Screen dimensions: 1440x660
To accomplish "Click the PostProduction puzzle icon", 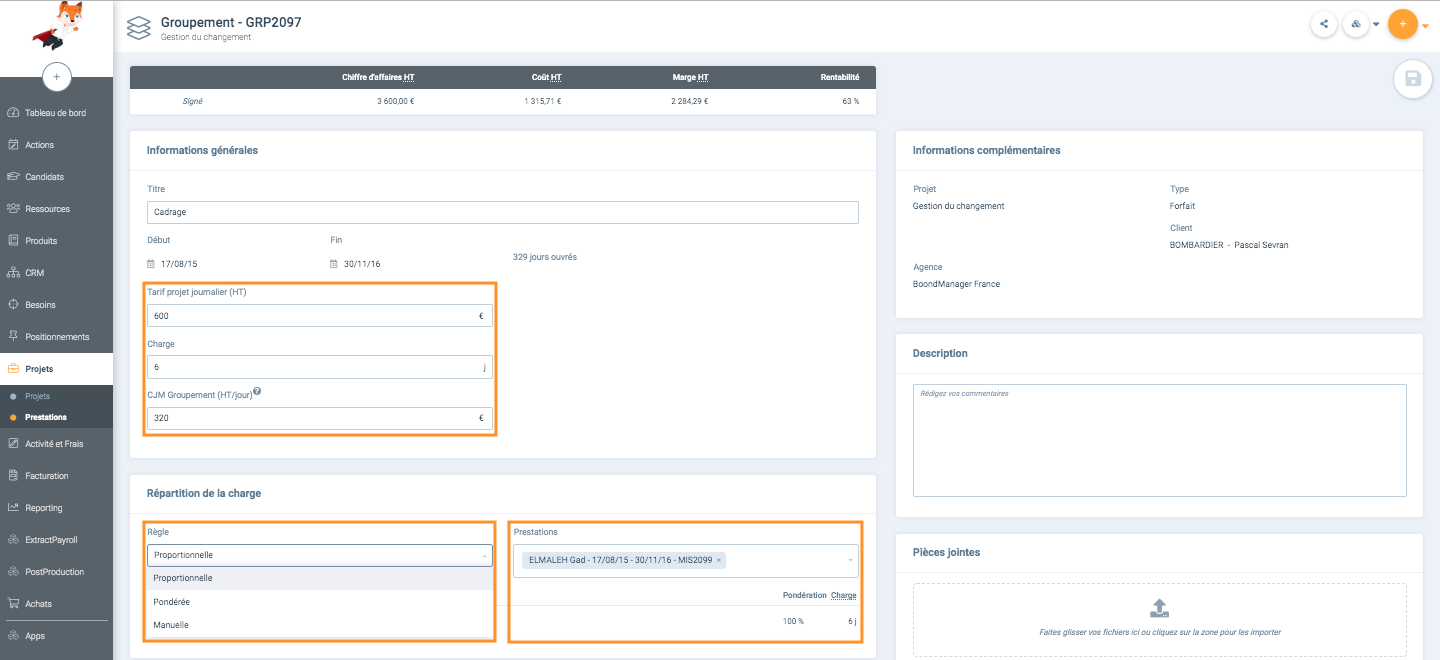I will click(13, 572).
